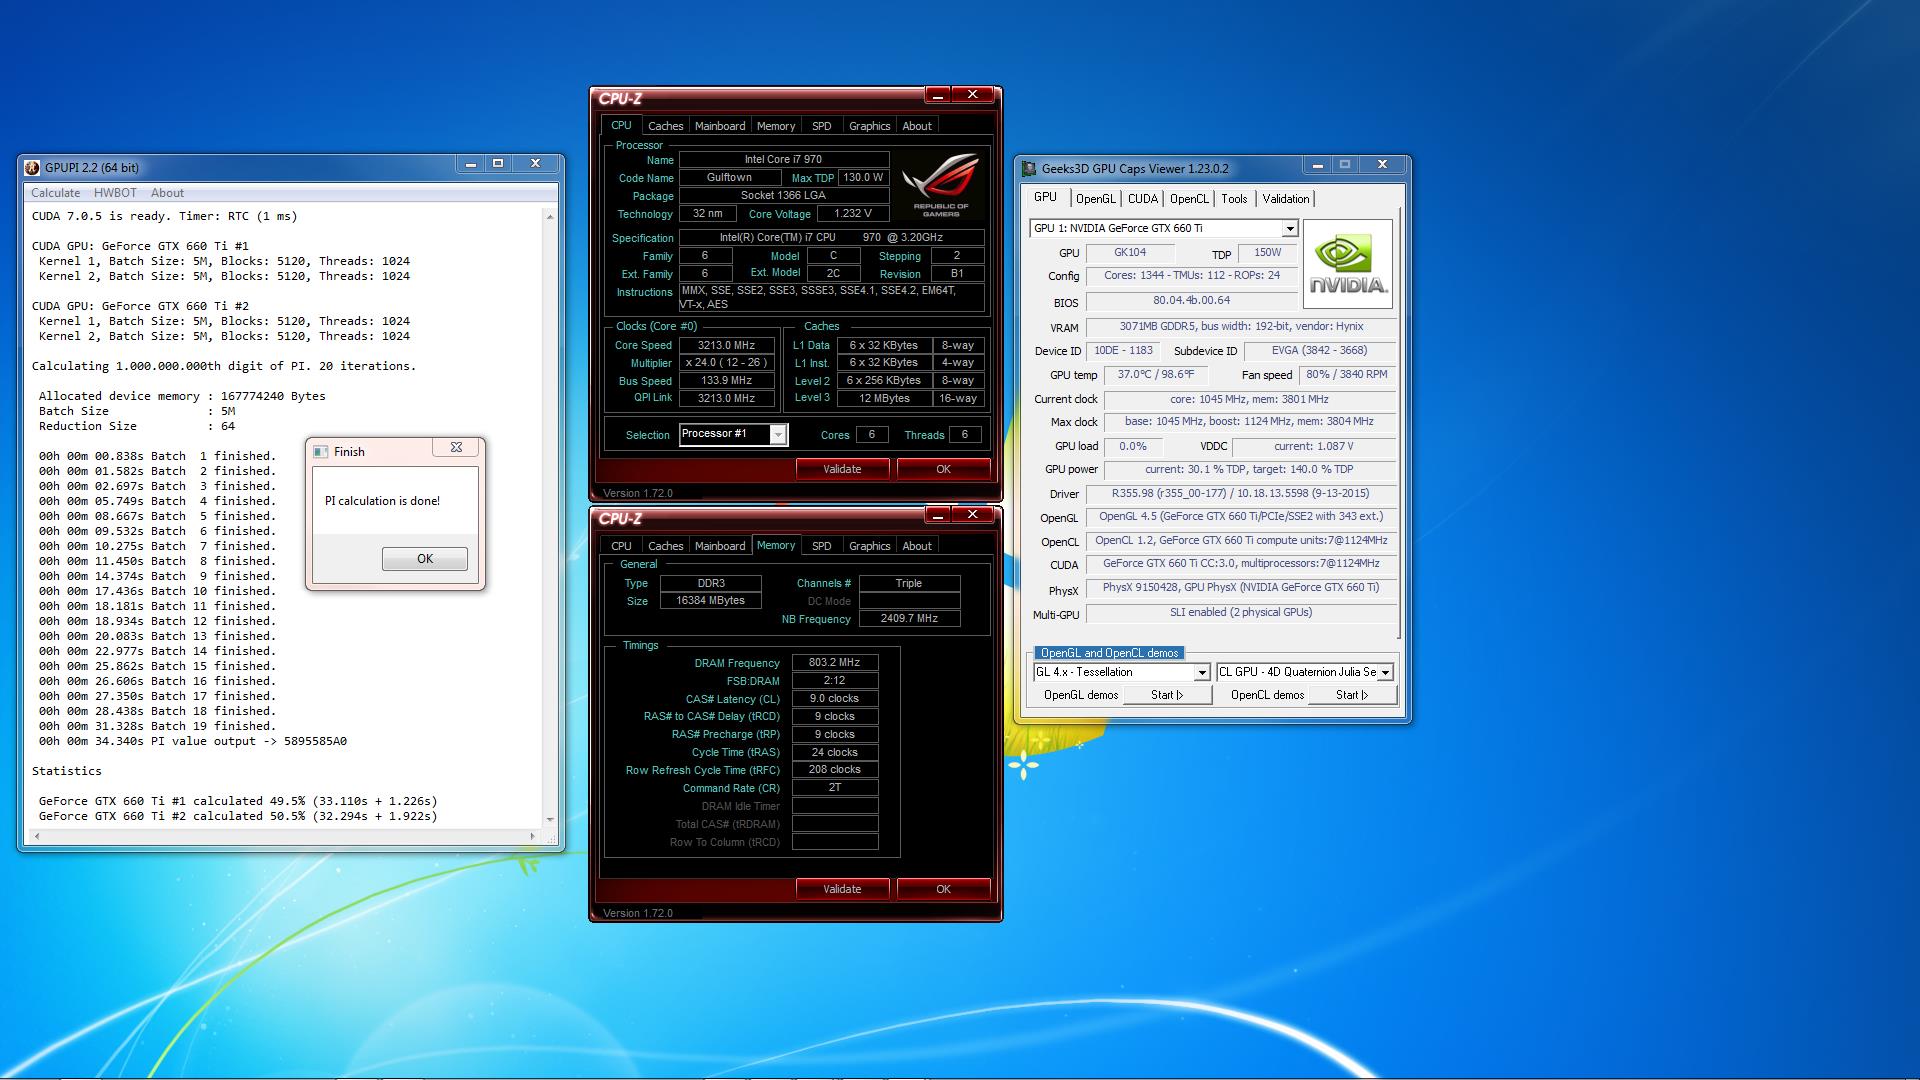Click the Finish dialog title icon

321,452
